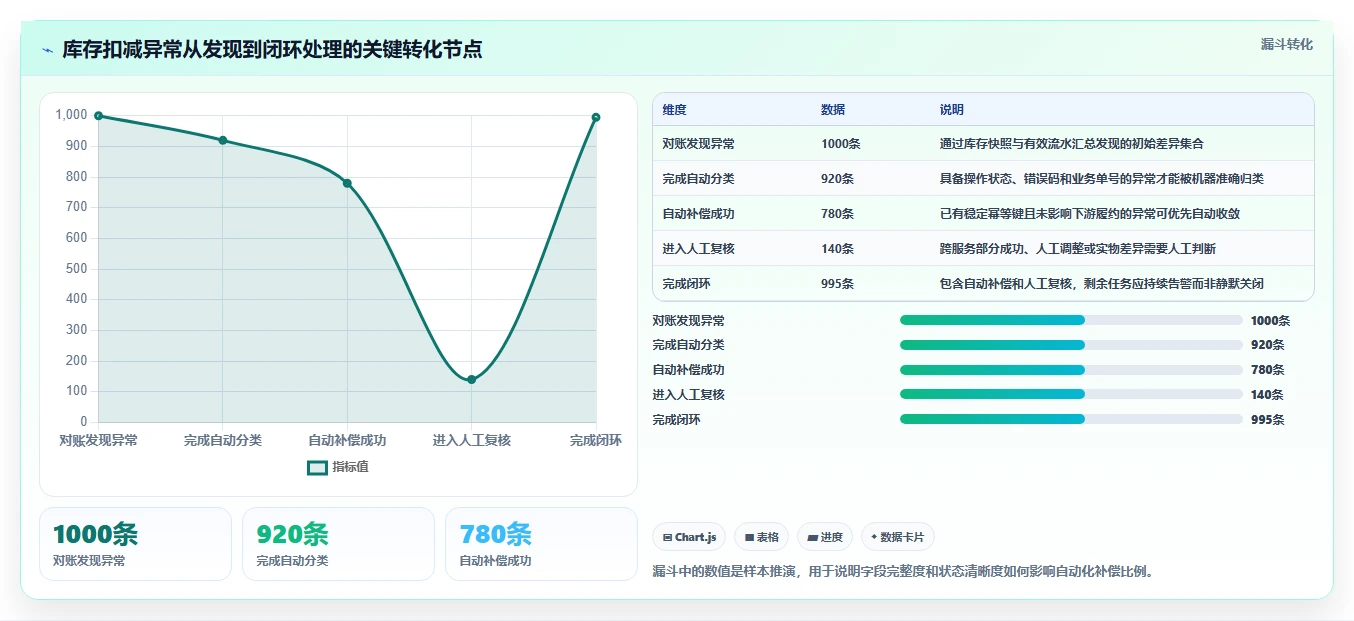Viewport: 1354px width, 621px height.
Task: Click chart data point for 完成闭环
Action: click(596, 117)
